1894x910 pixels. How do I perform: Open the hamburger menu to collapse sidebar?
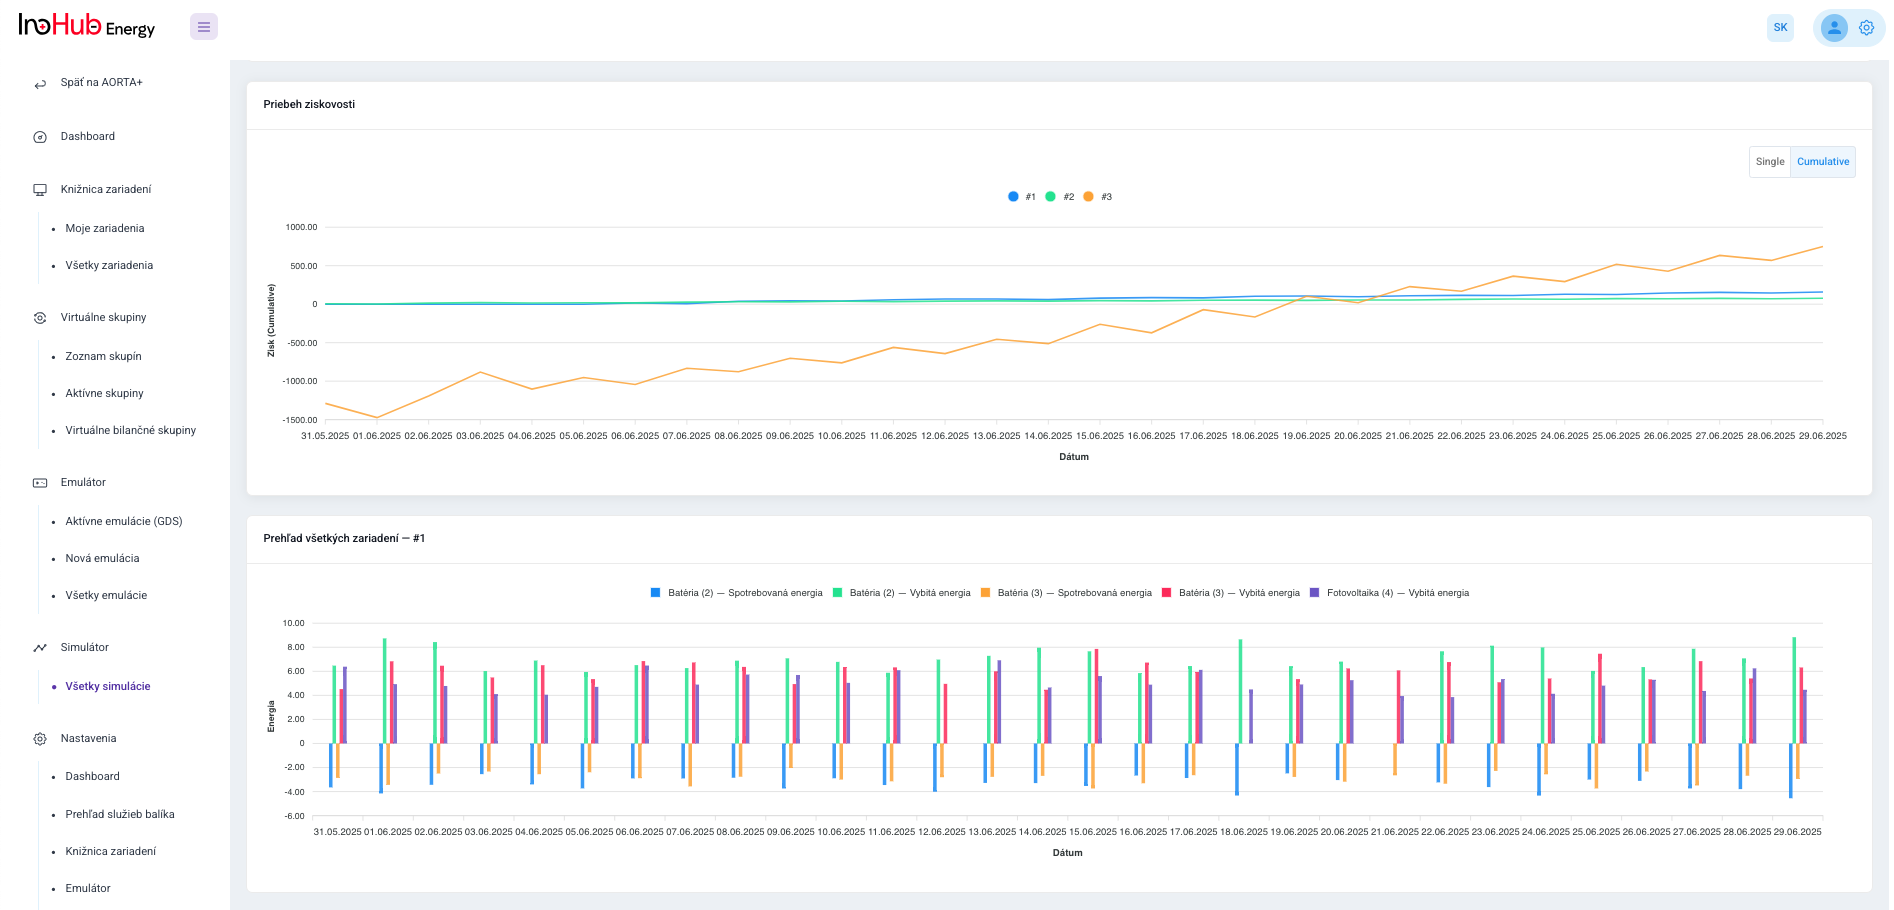coord(204,26)
